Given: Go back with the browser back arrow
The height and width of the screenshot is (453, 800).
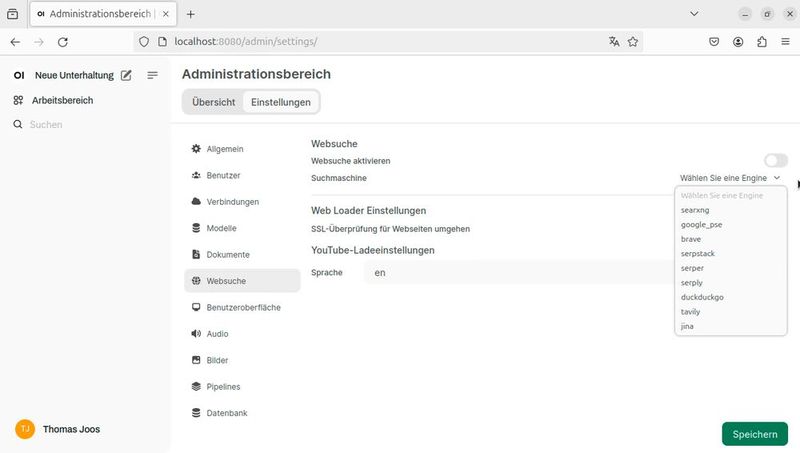Looking at the screenshot, I should point(15,42).
